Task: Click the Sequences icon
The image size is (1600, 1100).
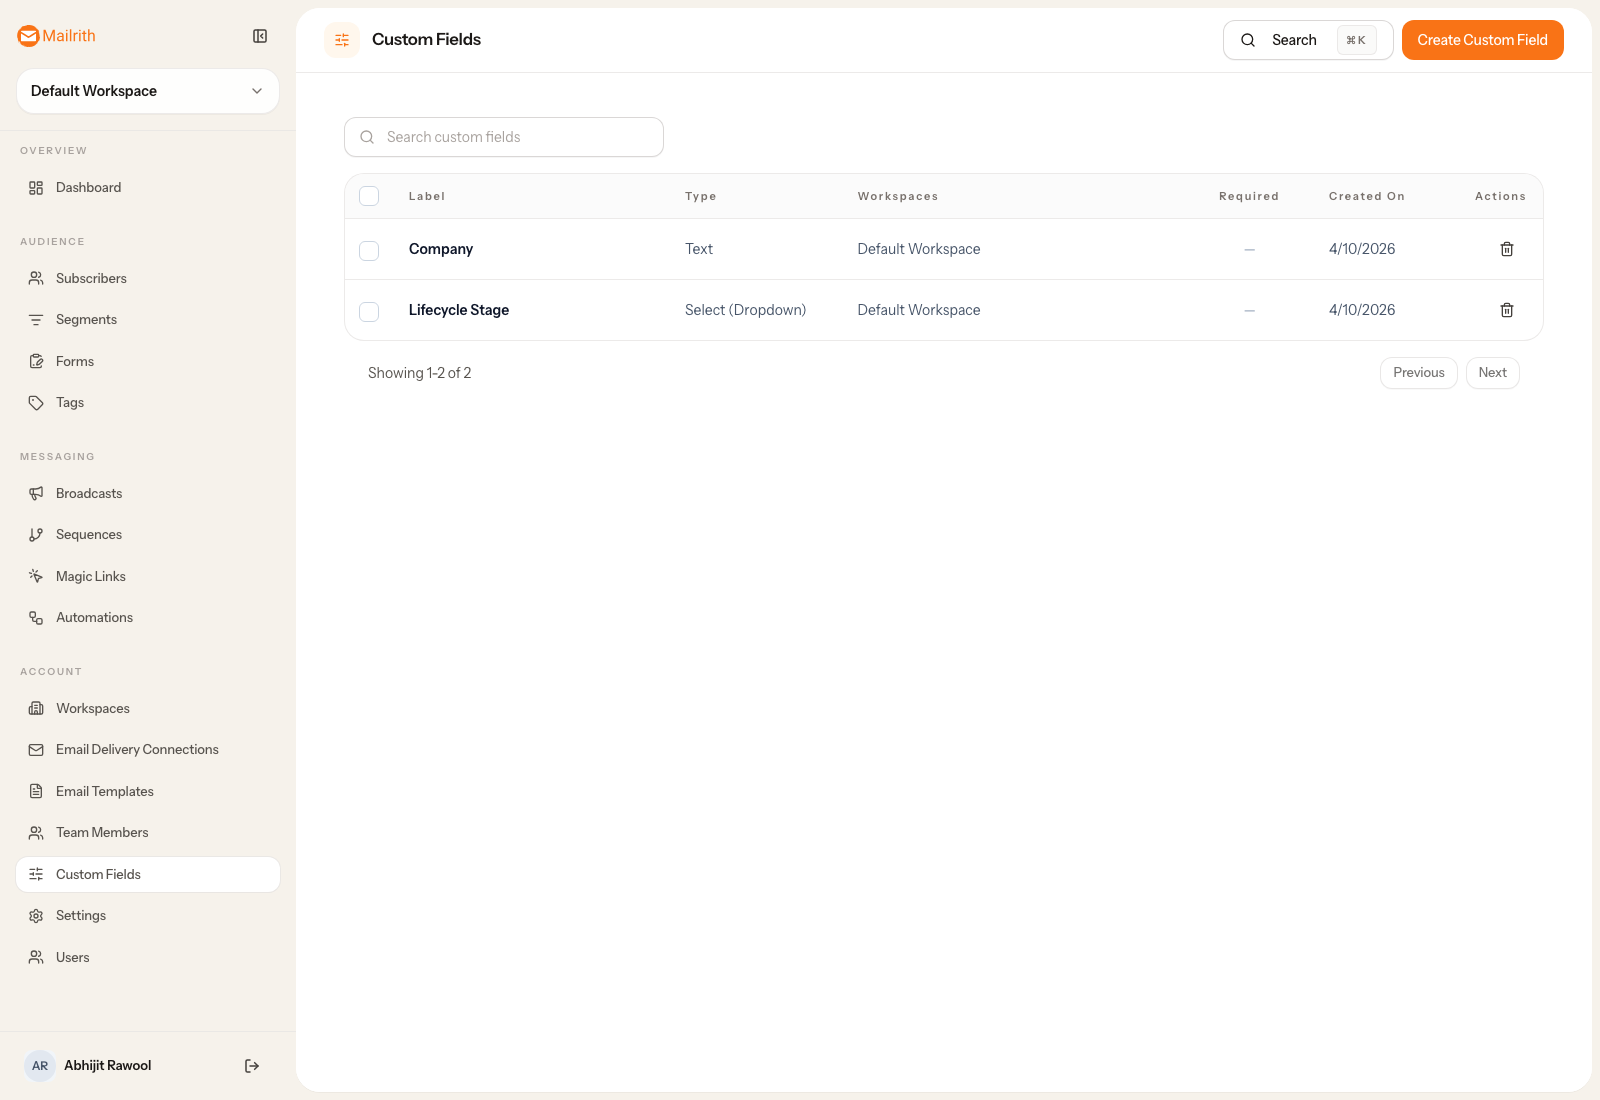Action: click(36, 534)
